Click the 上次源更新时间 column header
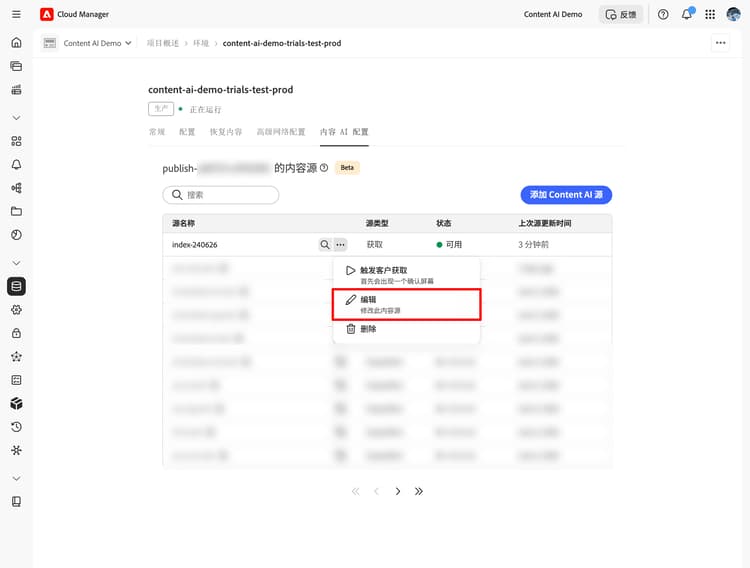This screenshot has height=568, width=750. tap(545, 223)
